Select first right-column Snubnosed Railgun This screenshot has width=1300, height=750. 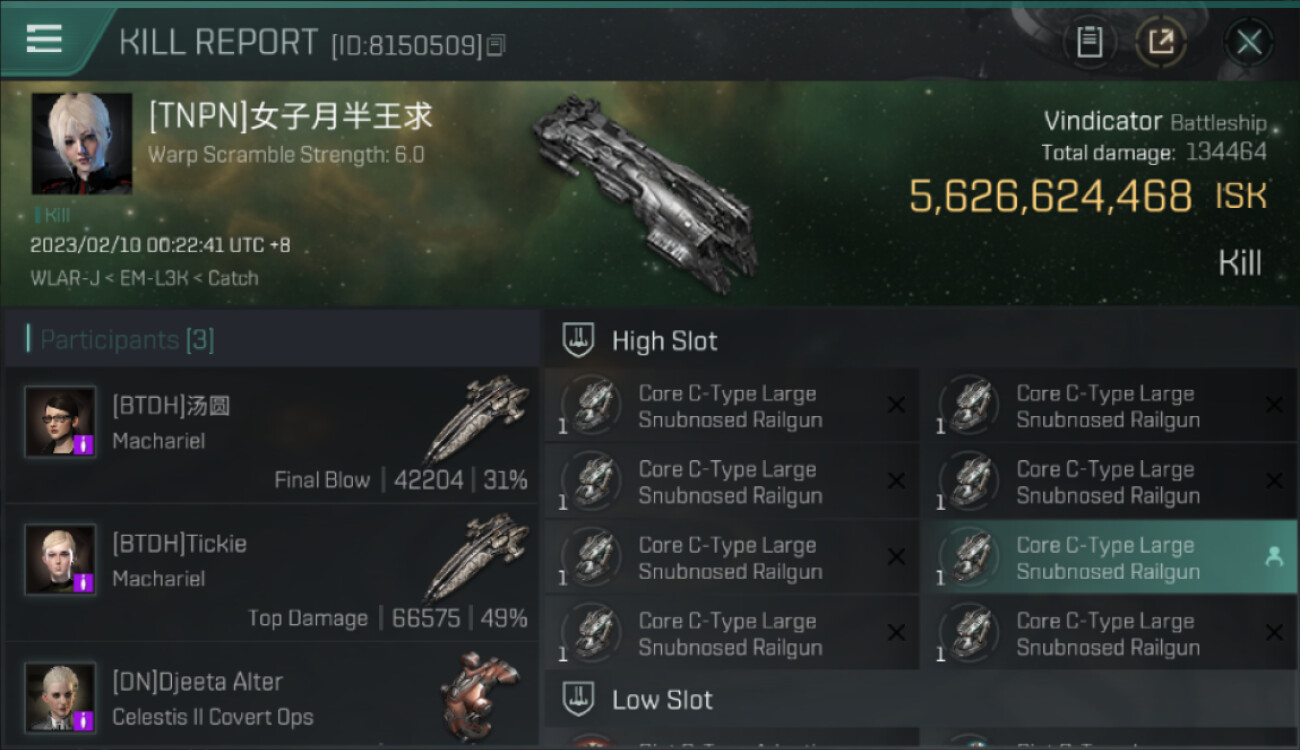point(1109,406)
